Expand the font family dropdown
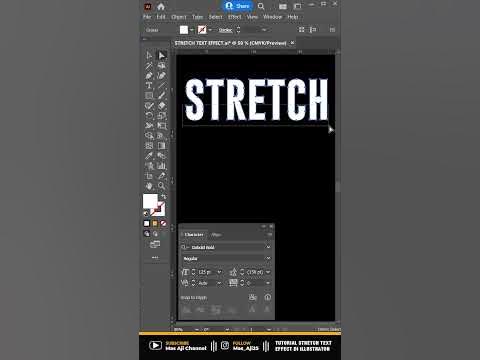The height and width of the screenshot is (360, 480). (268, 247)
